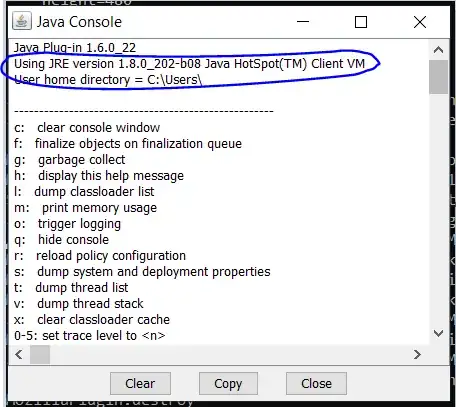Viewport: 456px width, 407px height.
Task: Click 'm: print memory usage' line
Action: [x=85, y=208]
